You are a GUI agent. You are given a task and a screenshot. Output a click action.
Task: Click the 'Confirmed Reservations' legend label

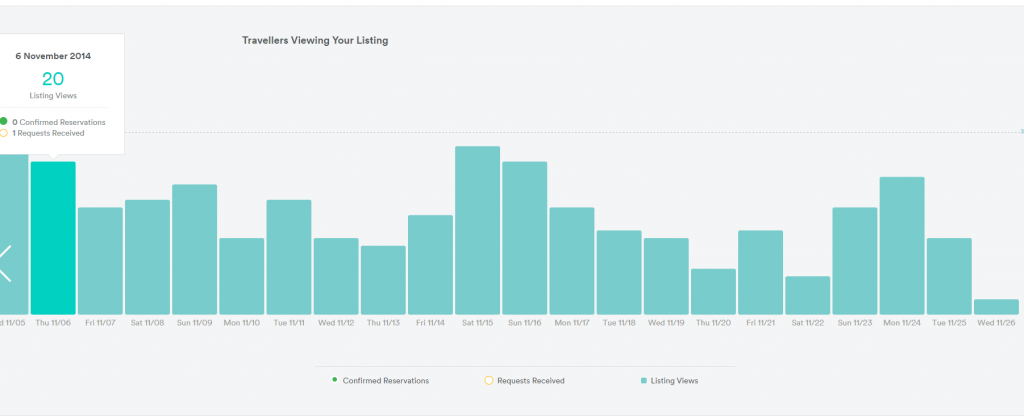click(x=386, y=380)
